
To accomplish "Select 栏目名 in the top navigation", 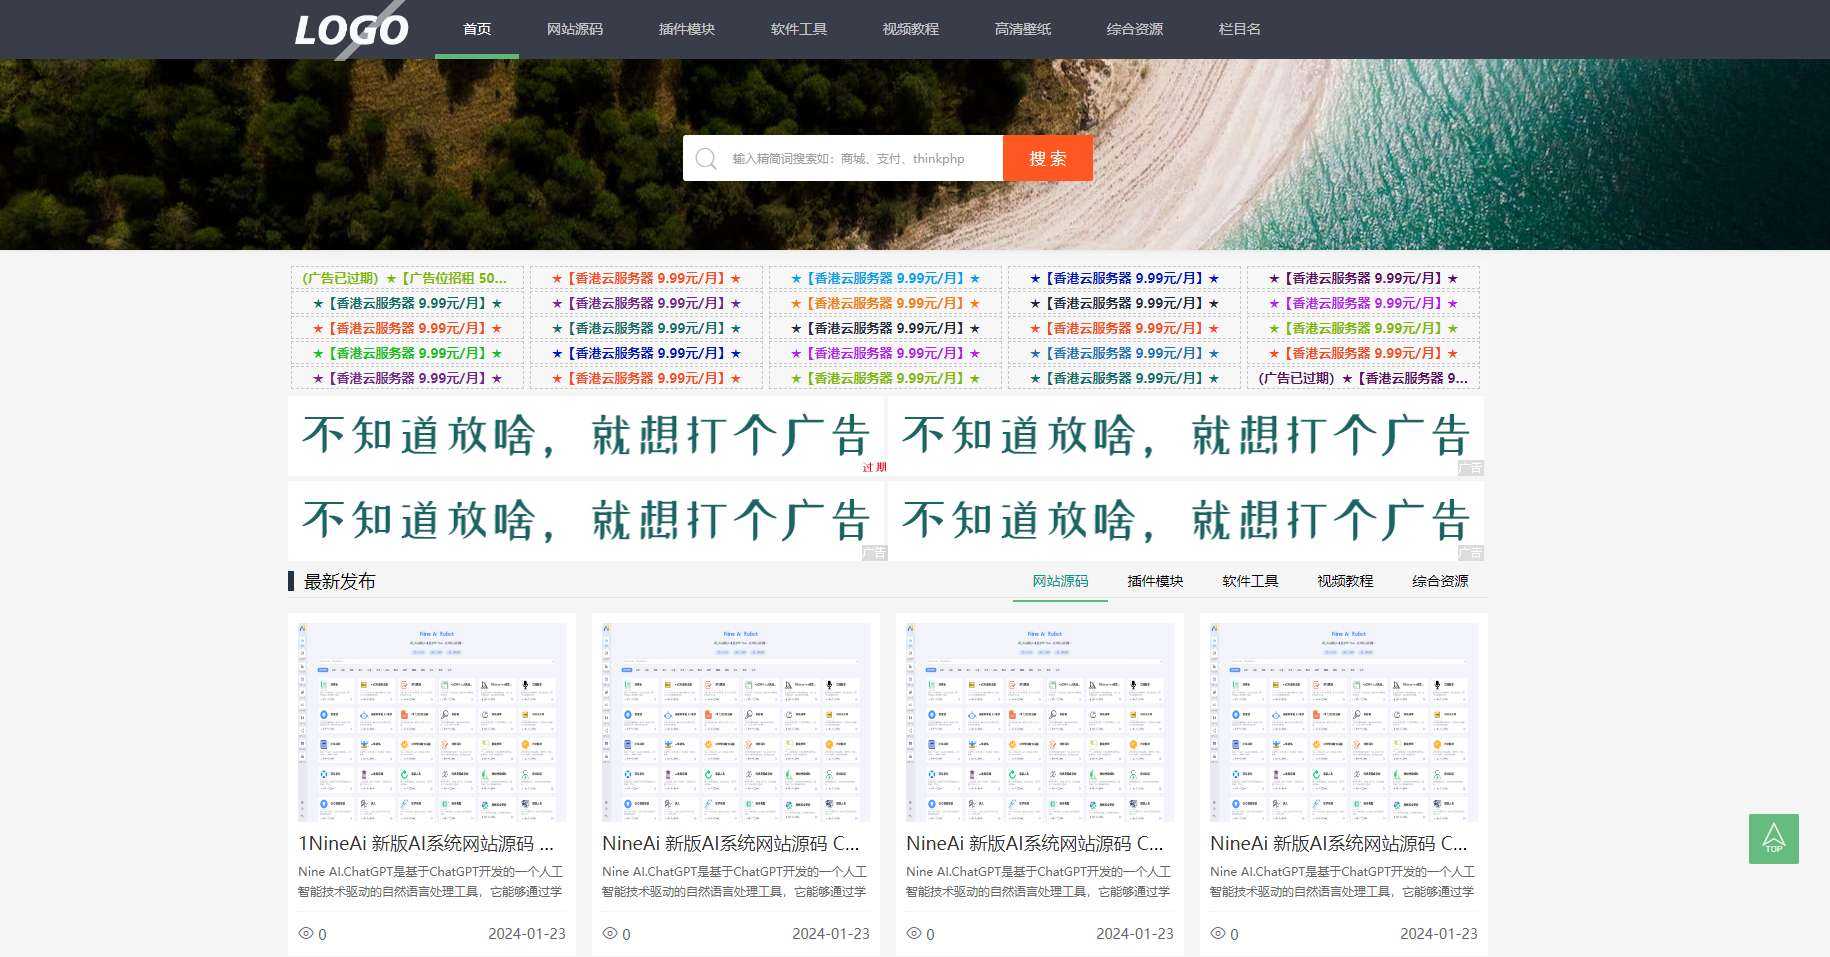I will pyautogui.click(x=1238, y=29).
